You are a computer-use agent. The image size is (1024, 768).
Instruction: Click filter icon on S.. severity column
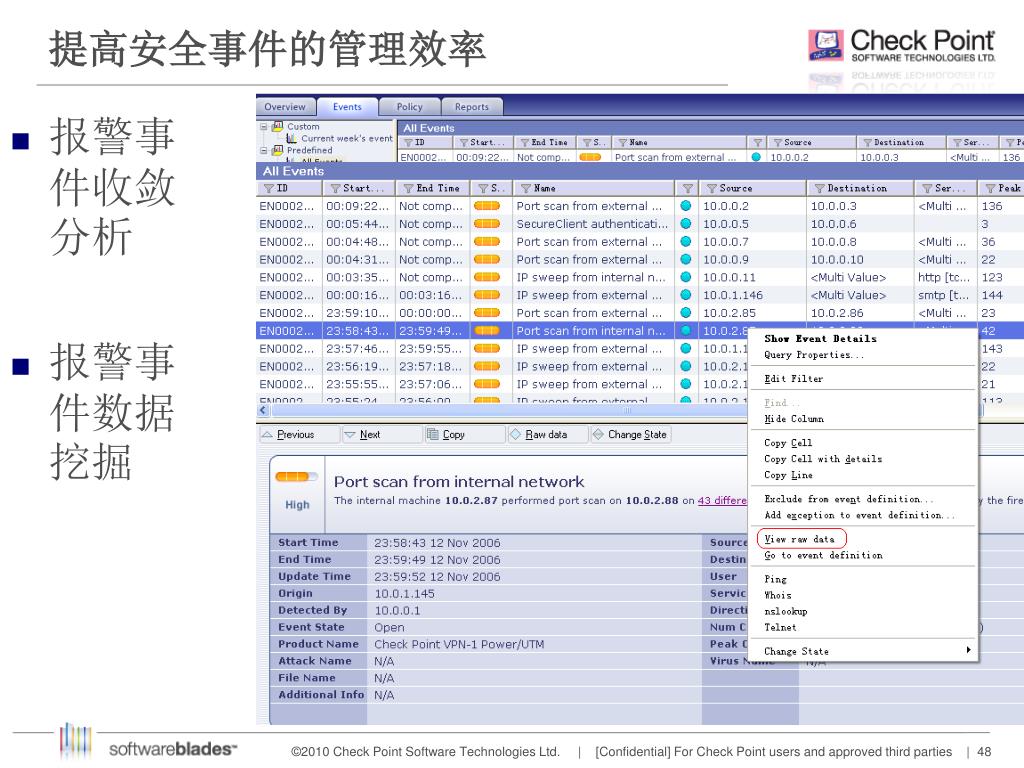(x=483, y=188)
